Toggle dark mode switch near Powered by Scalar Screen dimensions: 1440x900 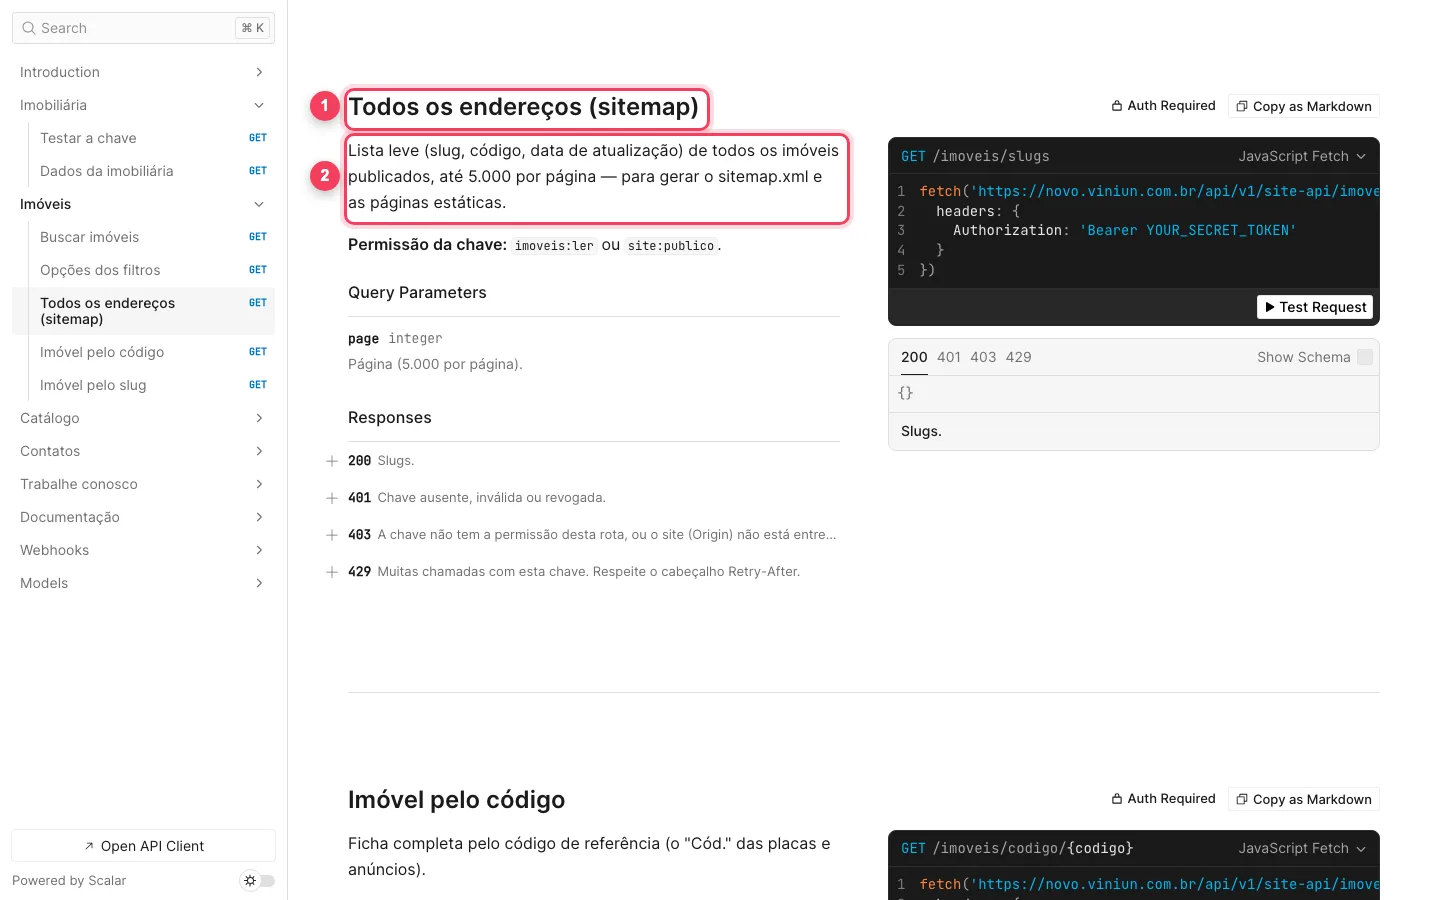(x=258, y=881)
